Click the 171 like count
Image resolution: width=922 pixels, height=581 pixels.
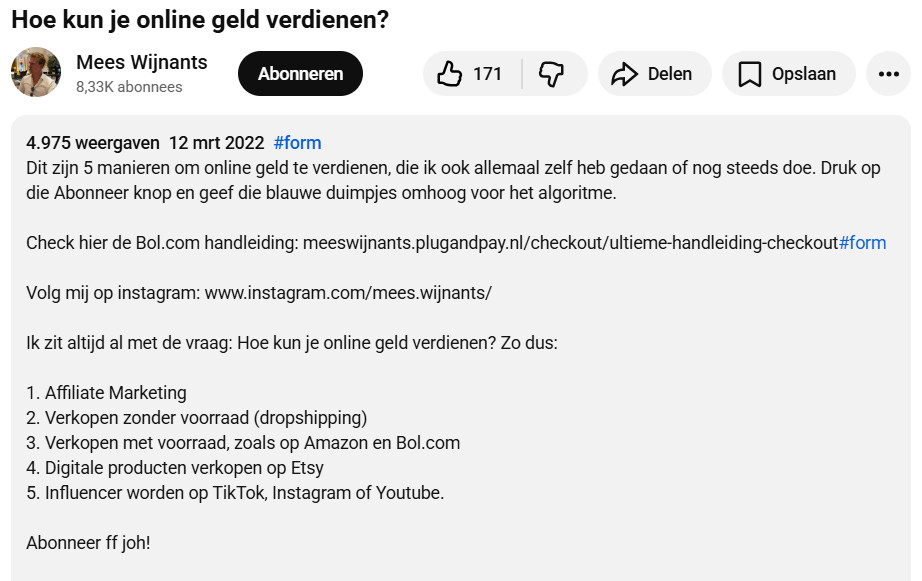coord(488,74)
